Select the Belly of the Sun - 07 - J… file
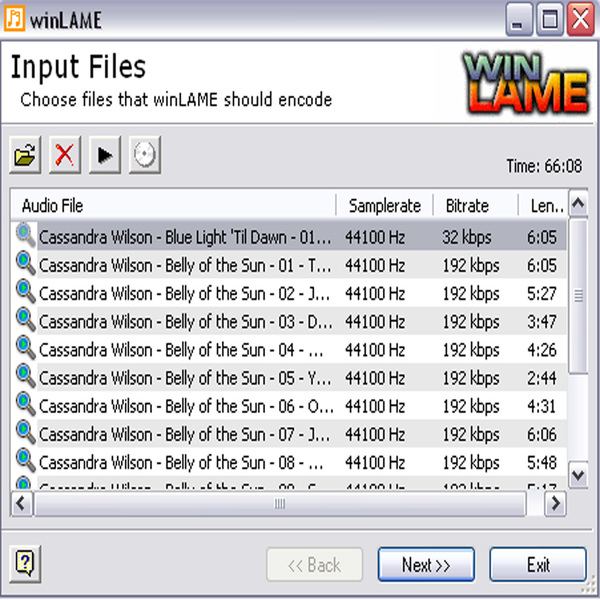 [184, 435]
